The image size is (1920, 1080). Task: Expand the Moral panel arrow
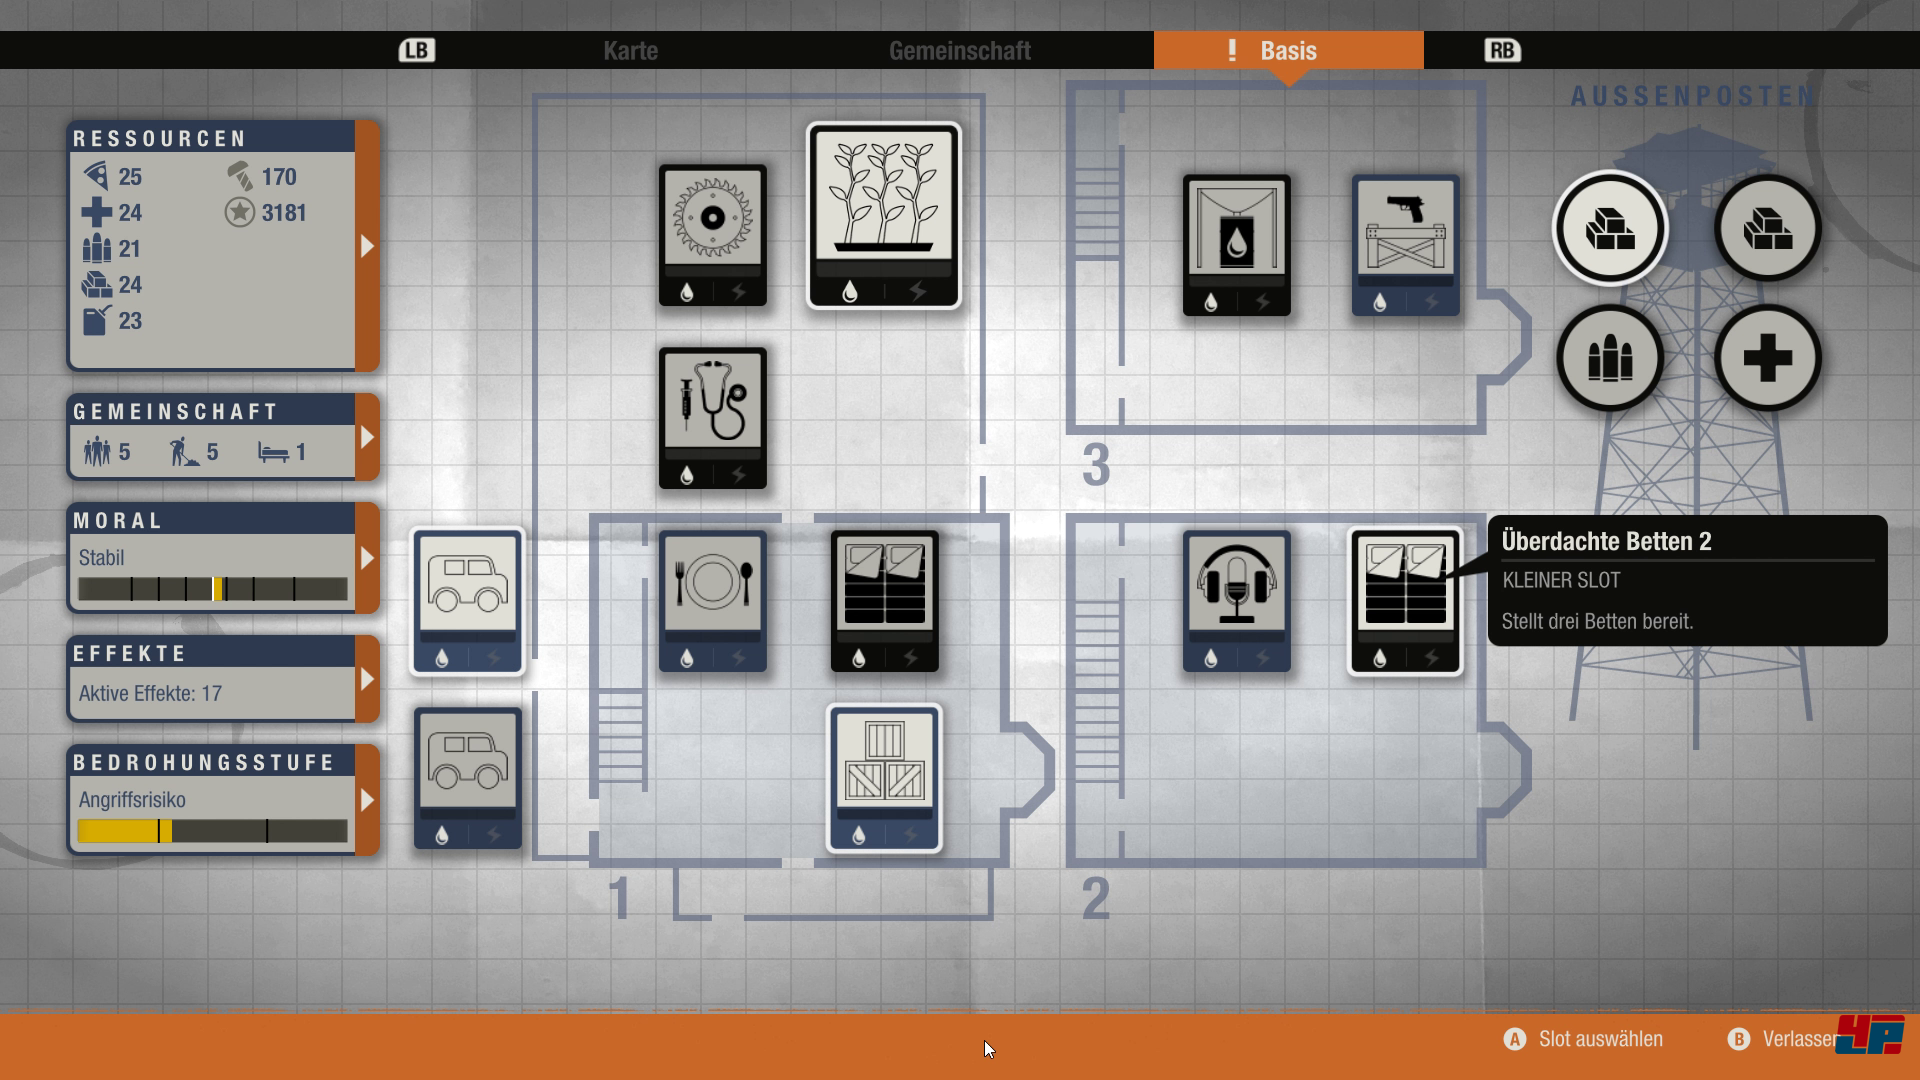tap(367, 558)
